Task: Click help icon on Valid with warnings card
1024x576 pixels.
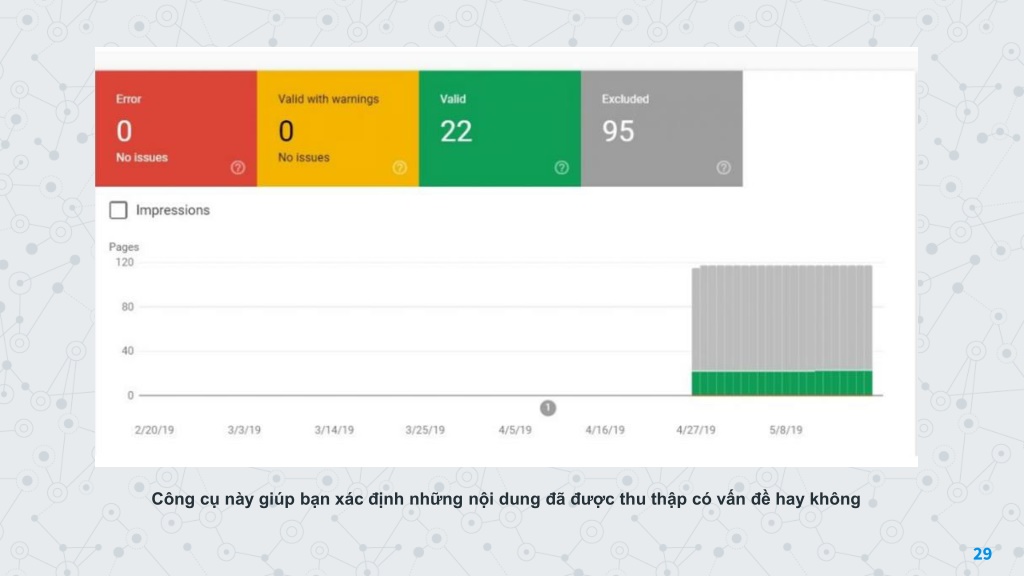Action: coord(400,168)
